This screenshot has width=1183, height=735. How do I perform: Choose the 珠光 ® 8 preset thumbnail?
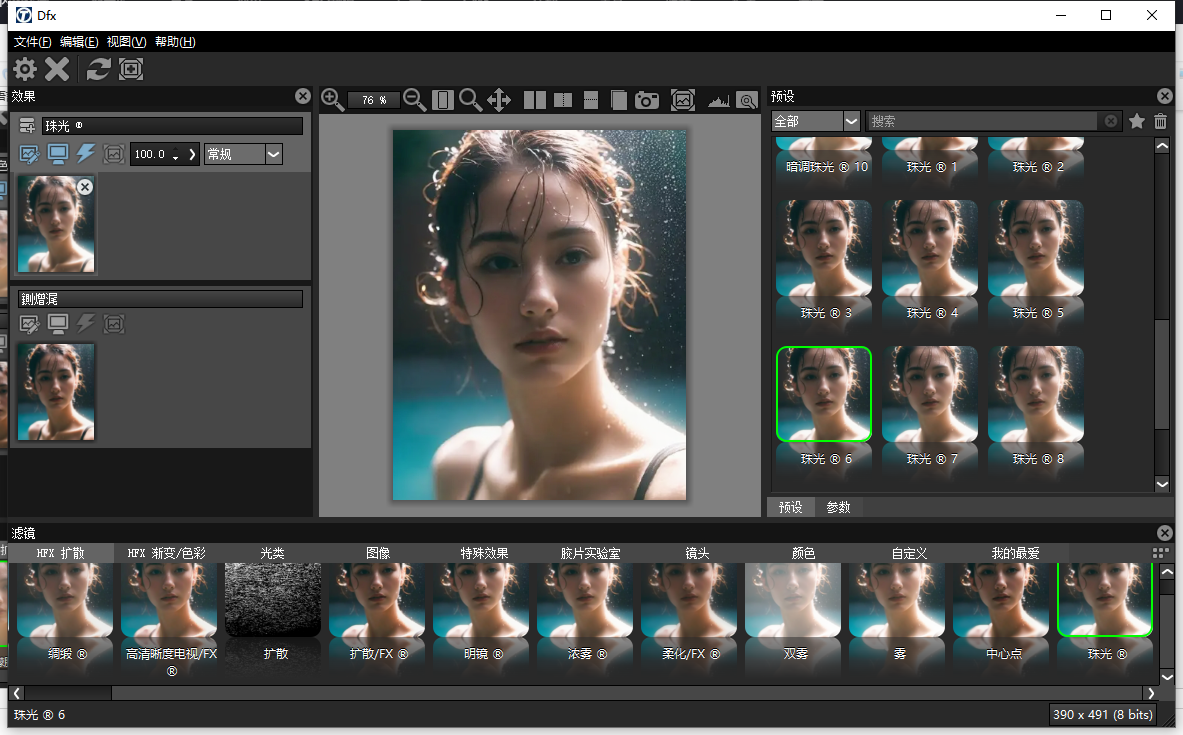point(1036,394)
